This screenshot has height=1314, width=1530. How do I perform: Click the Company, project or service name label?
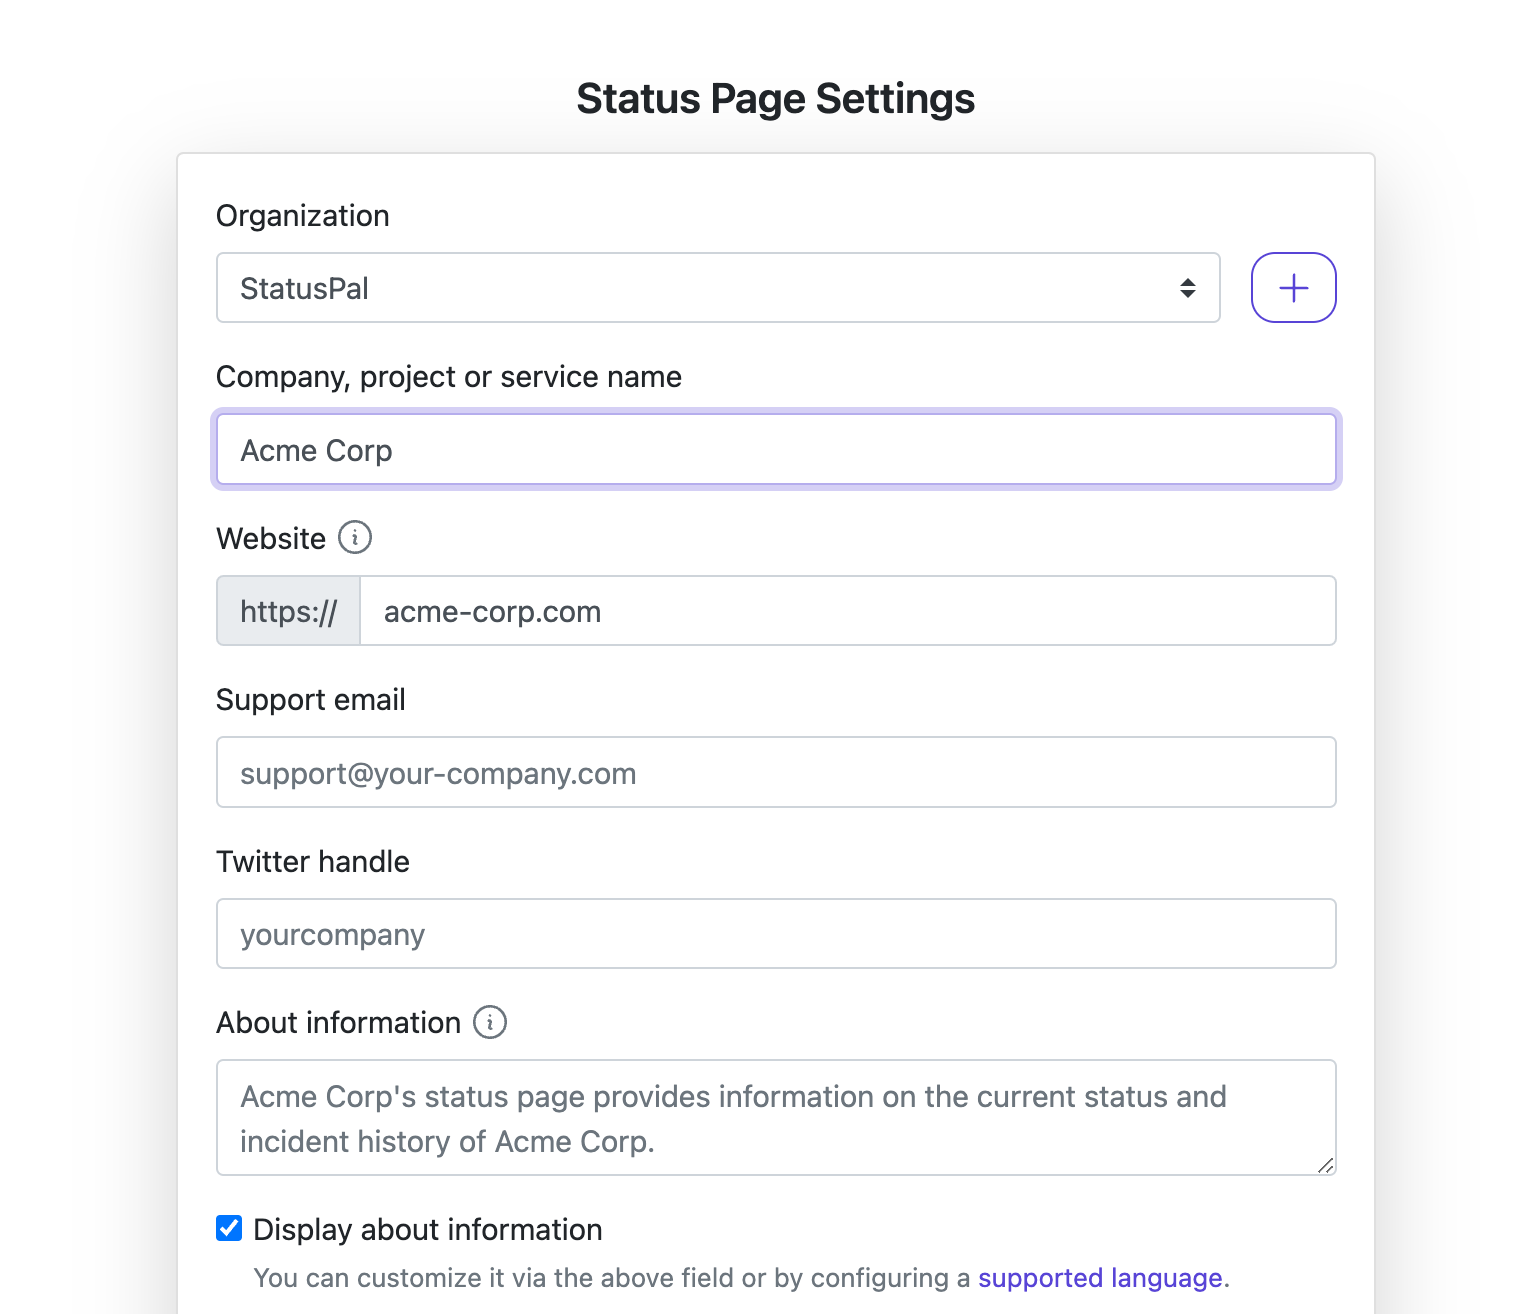(x=449, y=377)
